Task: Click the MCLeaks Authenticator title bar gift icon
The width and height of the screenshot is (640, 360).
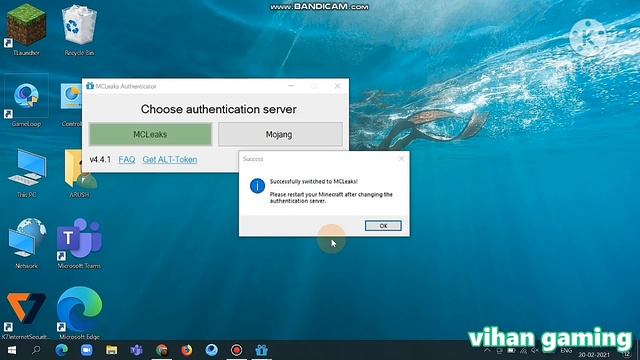Action: [90, 86]
